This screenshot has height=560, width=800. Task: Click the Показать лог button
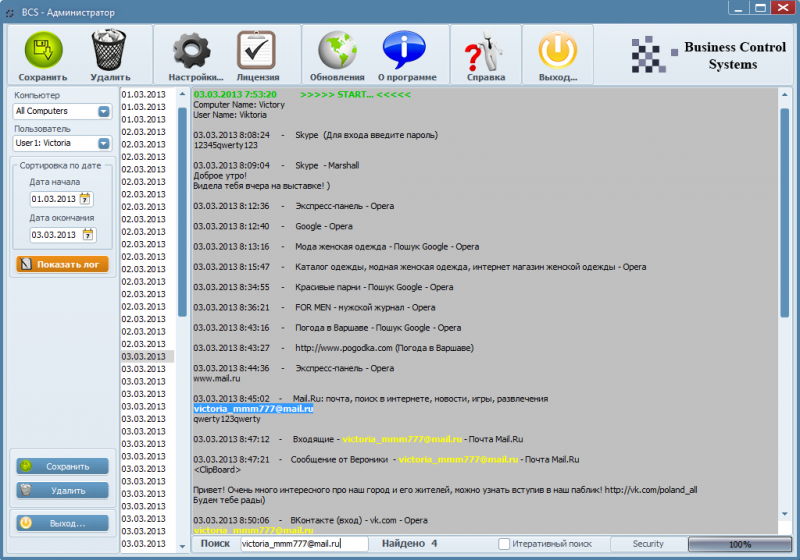(62, 264)
